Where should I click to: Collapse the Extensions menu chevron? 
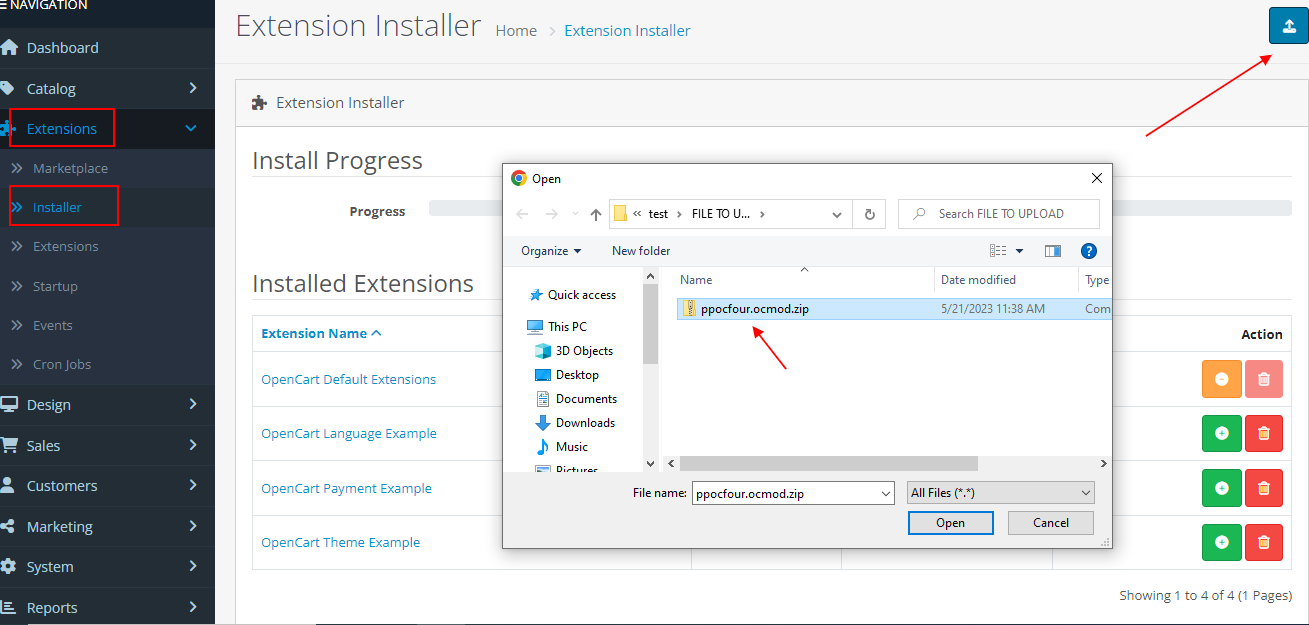[x=191, y=128]
